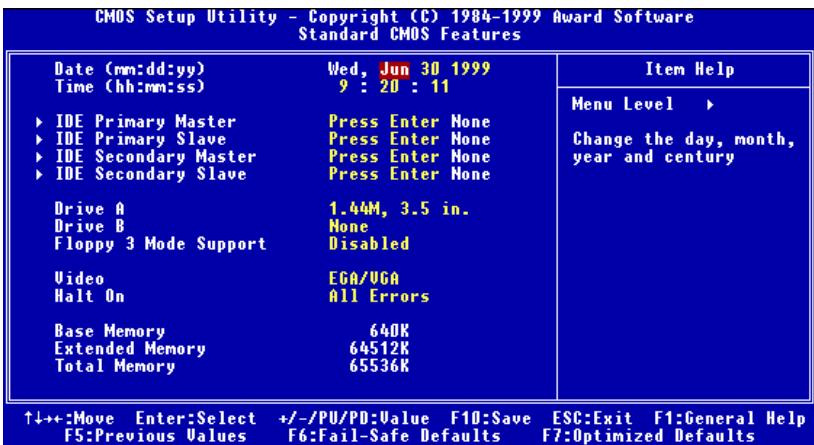Change Drive A value 1.44M, 3.5 in.
814x445 pixels.
coord(399,210)
